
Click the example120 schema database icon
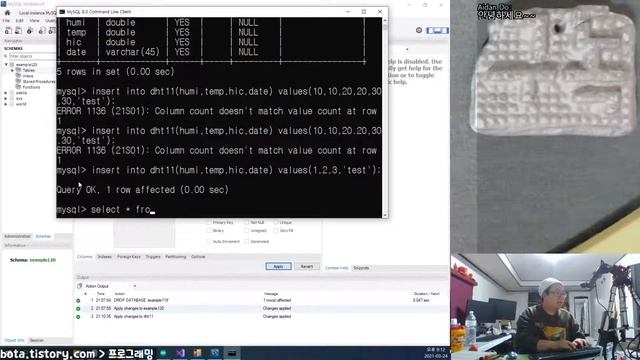(12, 64)
